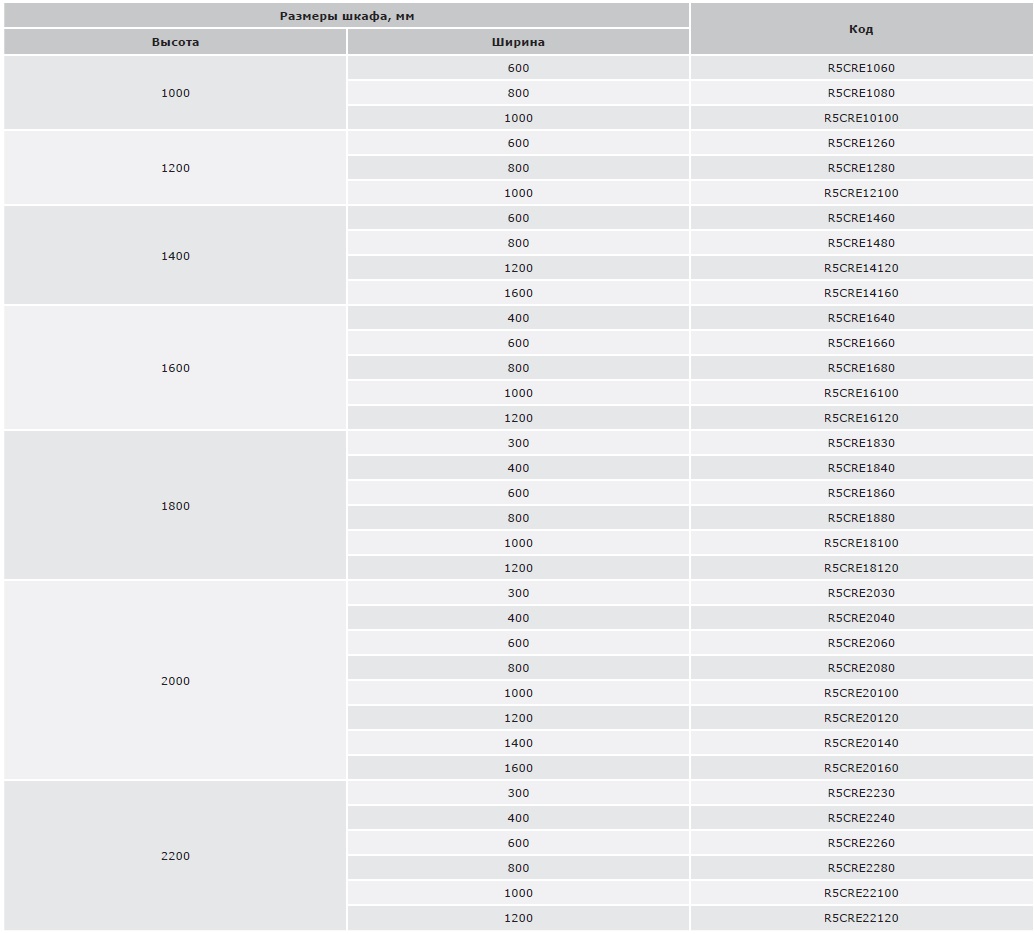Screen dimensions: 1034x934
Task: Click width 400 in the R5CRE1640 row
Action: point(518,318)
